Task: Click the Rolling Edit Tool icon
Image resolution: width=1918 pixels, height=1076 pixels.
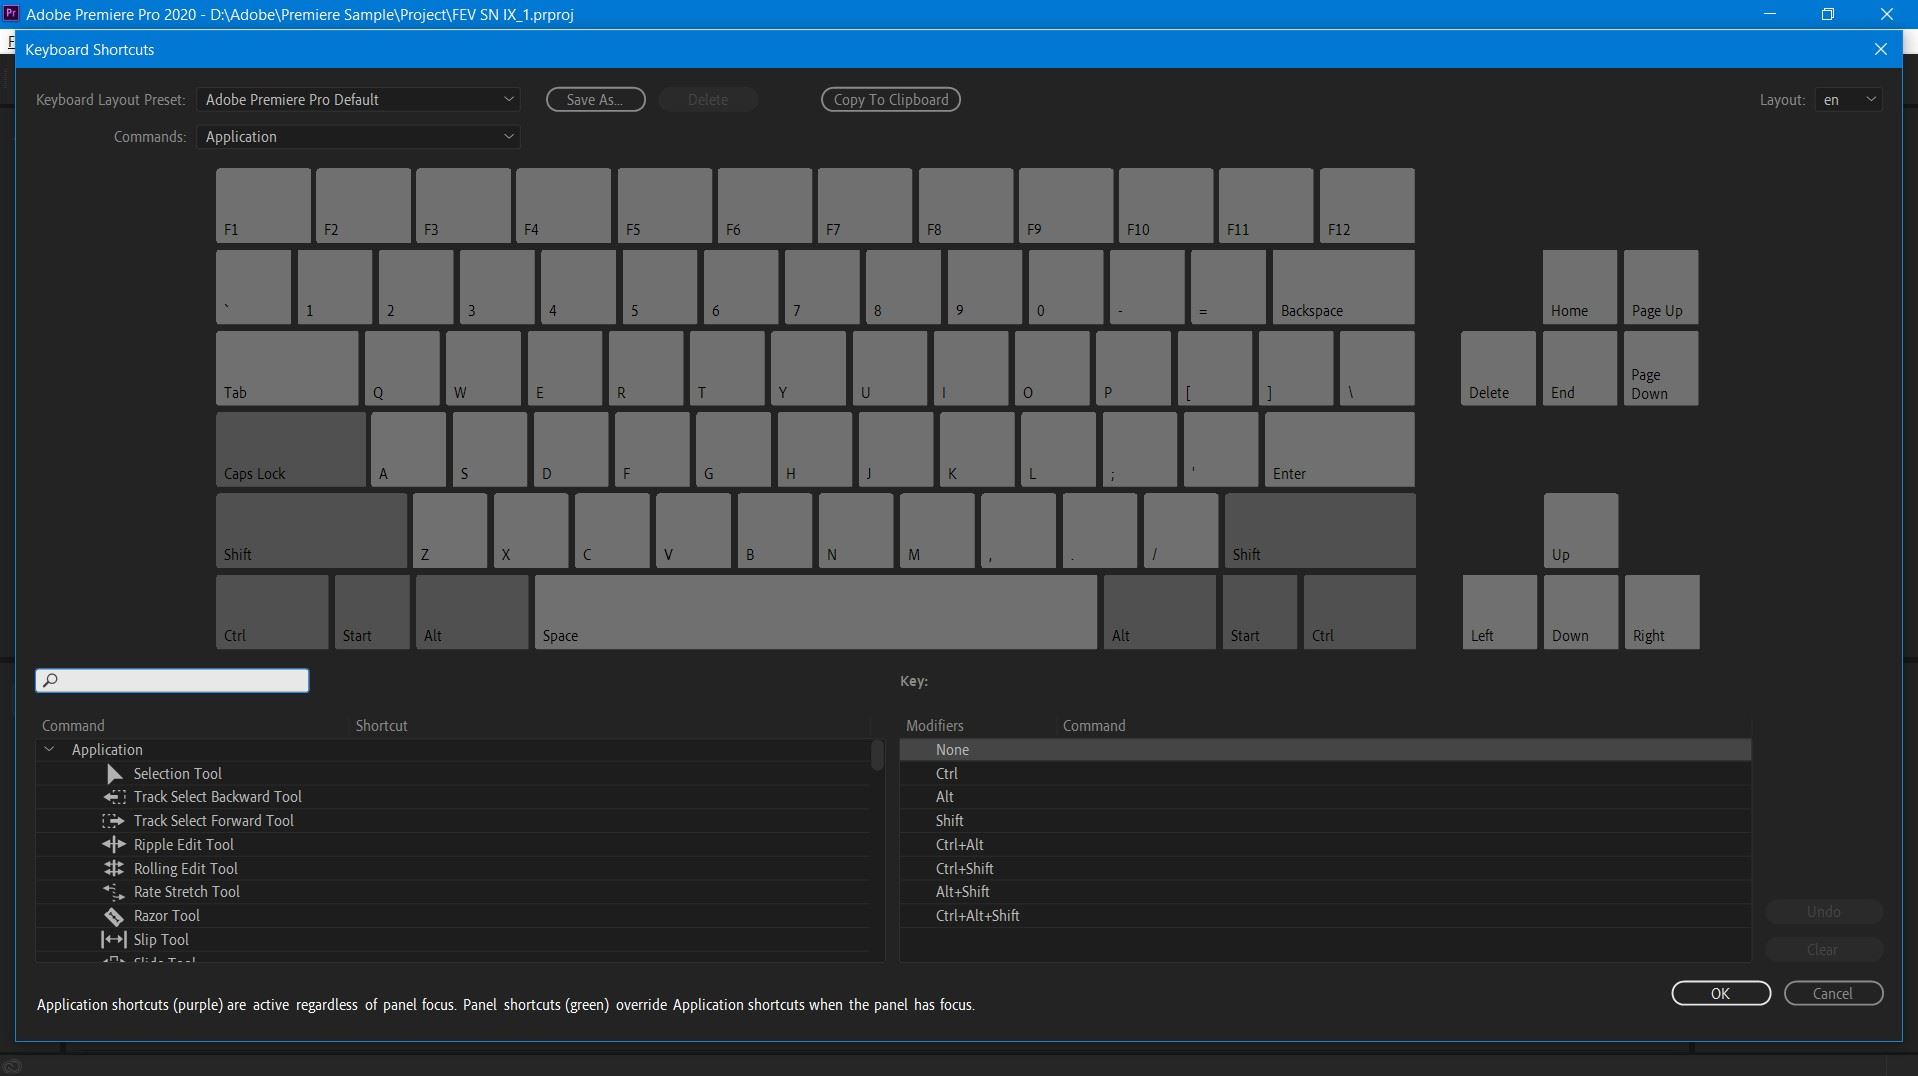Action: 113,869
